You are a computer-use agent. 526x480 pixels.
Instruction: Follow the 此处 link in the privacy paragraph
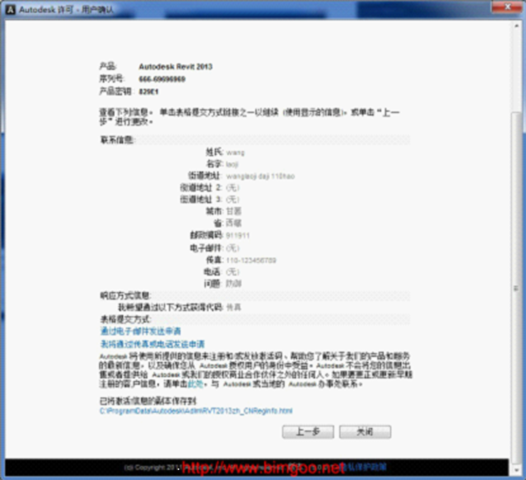click(195, 384)
